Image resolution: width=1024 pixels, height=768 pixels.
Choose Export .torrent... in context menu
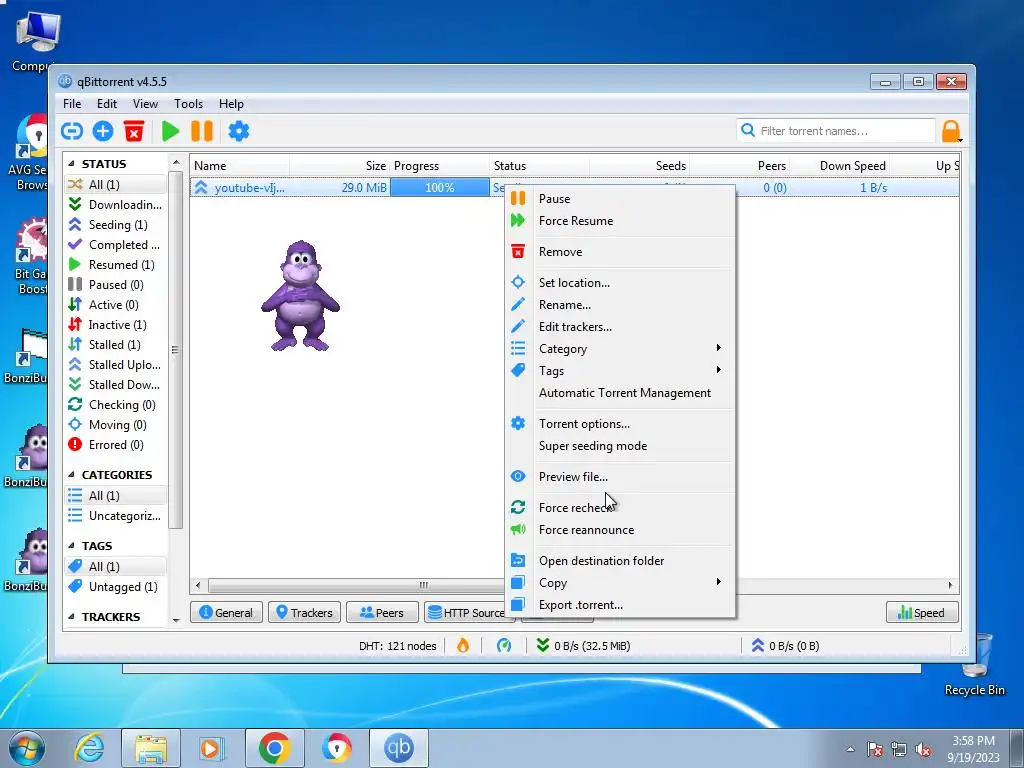pos(620,605)
